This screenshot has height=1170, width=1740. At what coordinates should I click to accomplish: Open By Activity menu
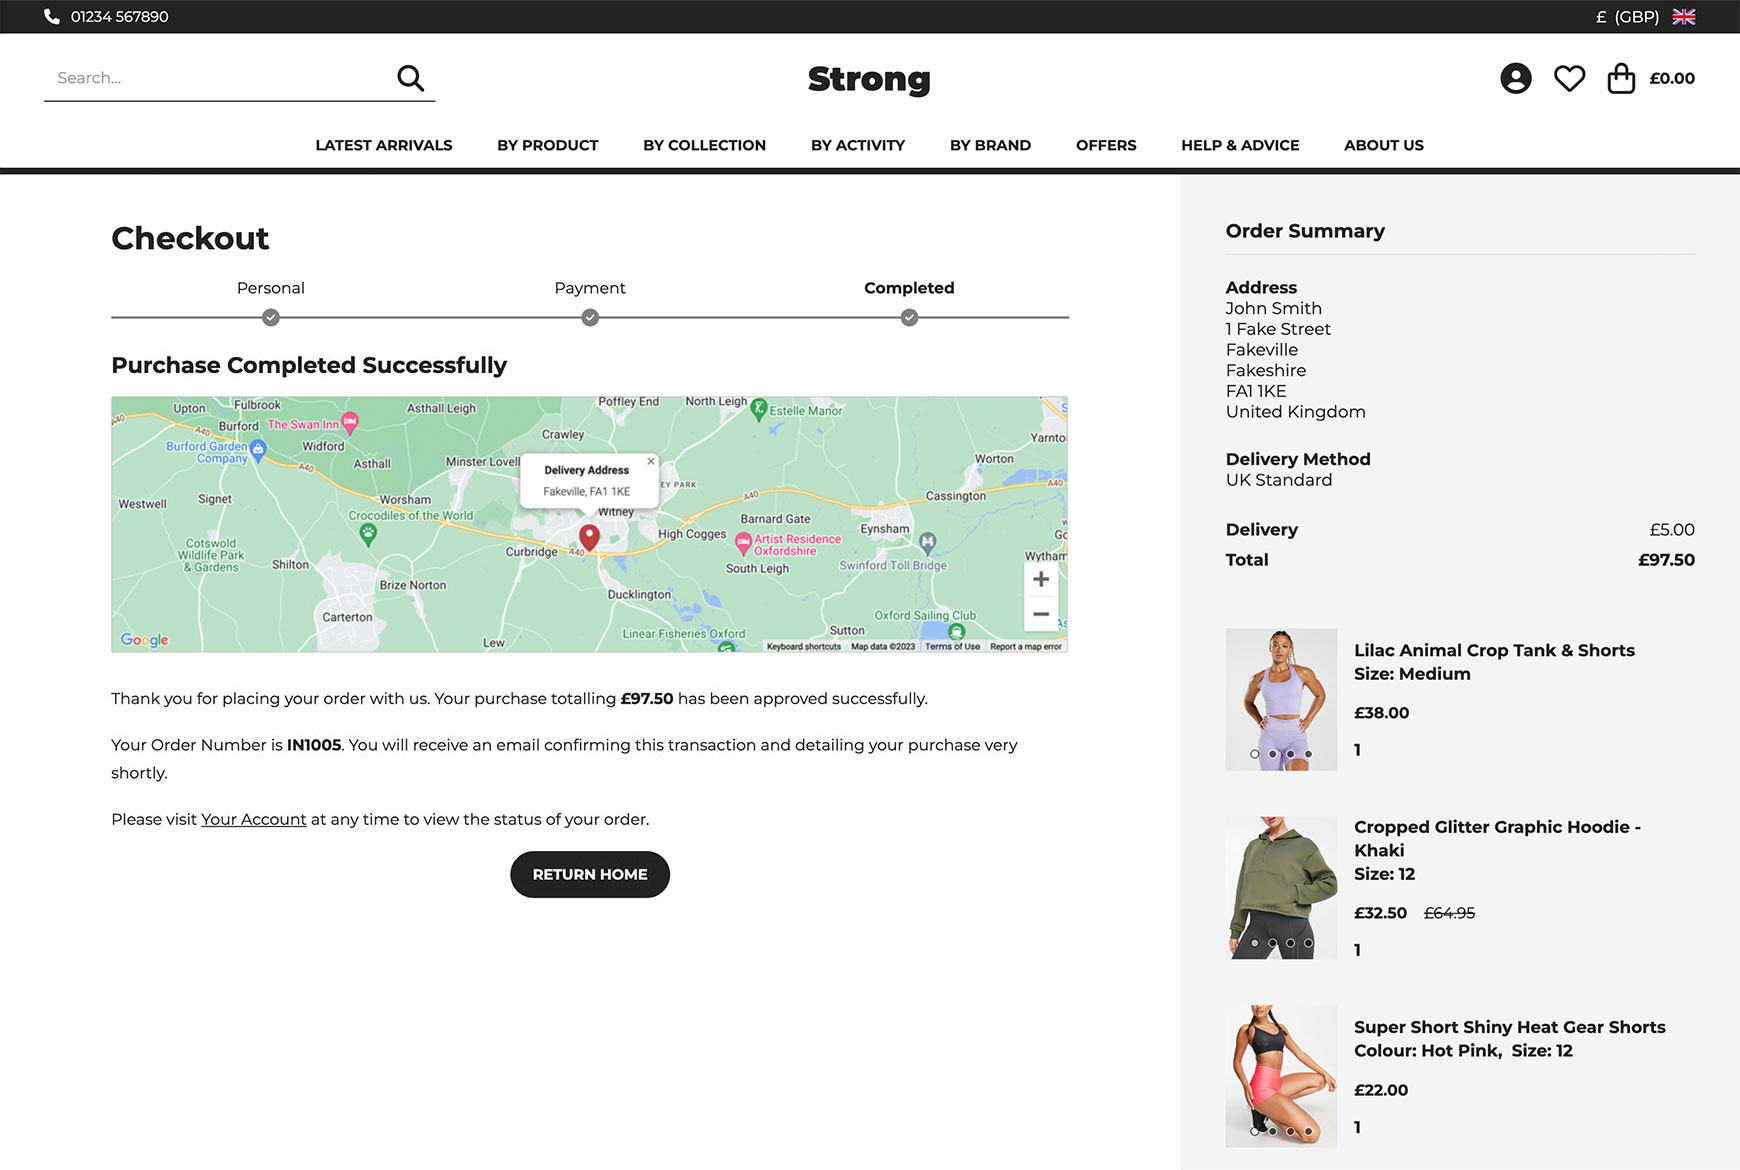tap(858, 145)
